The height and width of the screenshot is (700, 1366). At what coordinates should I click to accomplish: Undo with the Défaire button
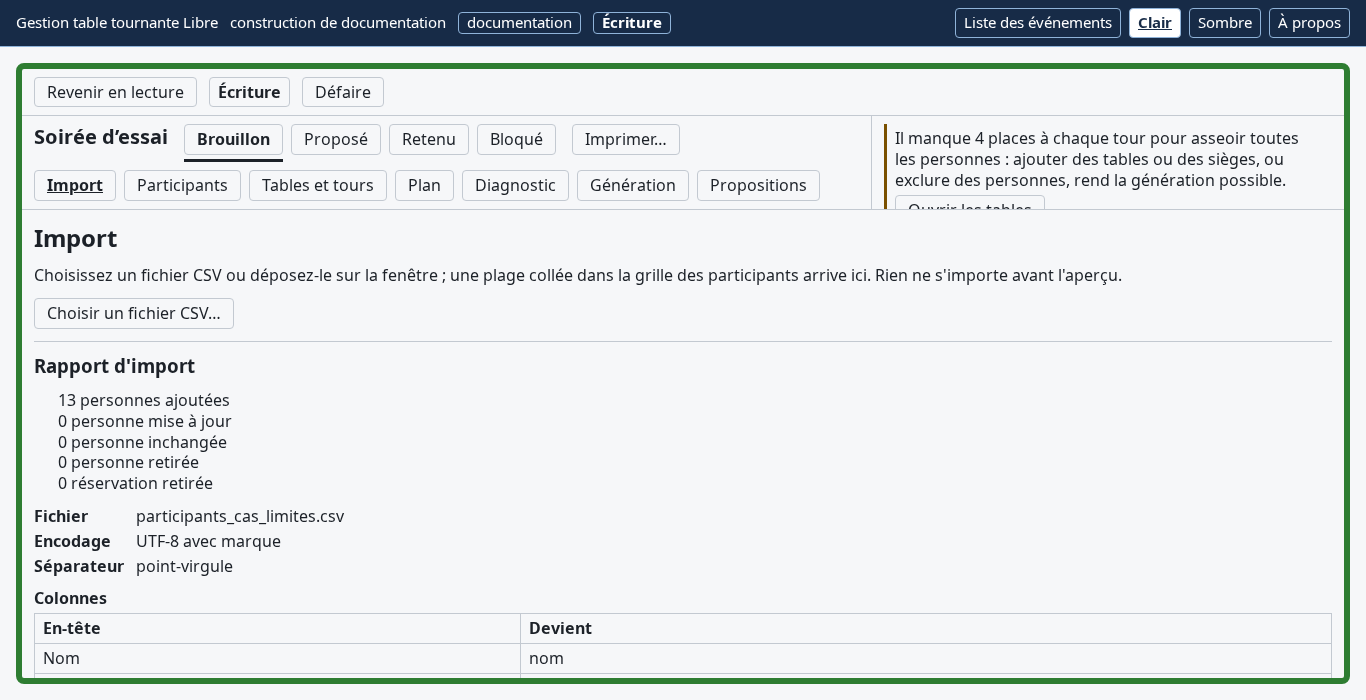coord(343,92)
